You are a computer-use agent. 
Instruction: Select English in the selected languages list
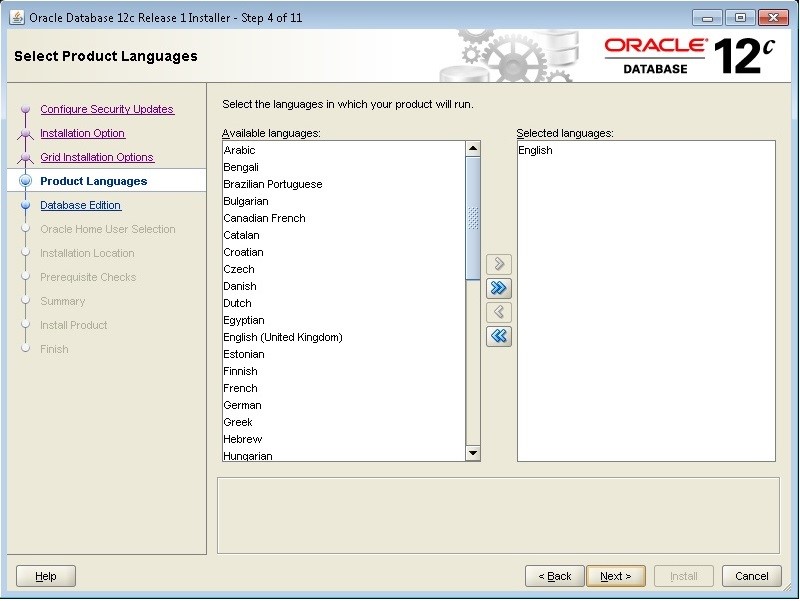click(646, 150)
